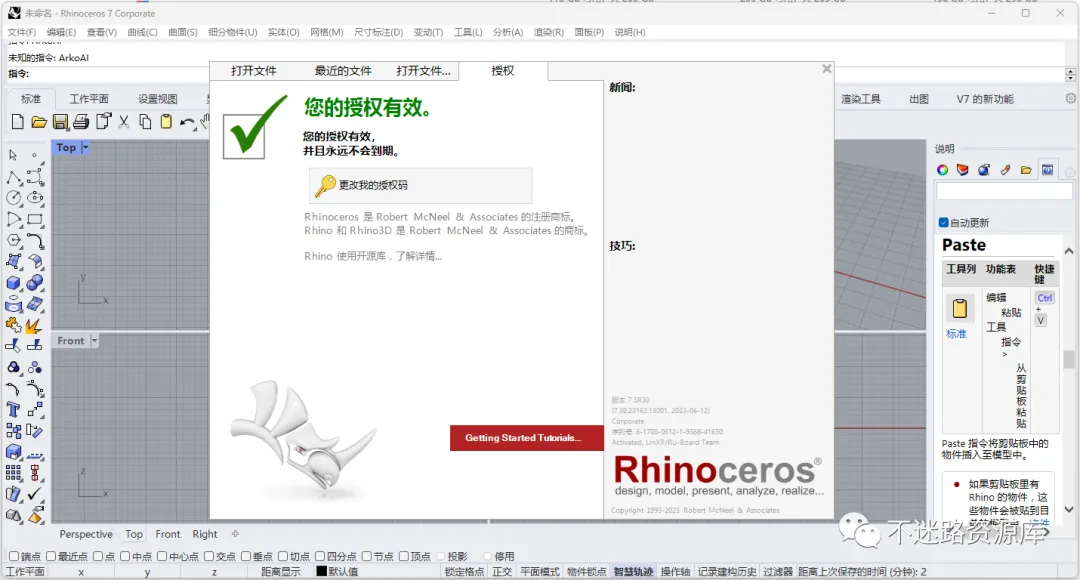
Task: Click the Check objects checkmark tool
Action: point(34,494)
